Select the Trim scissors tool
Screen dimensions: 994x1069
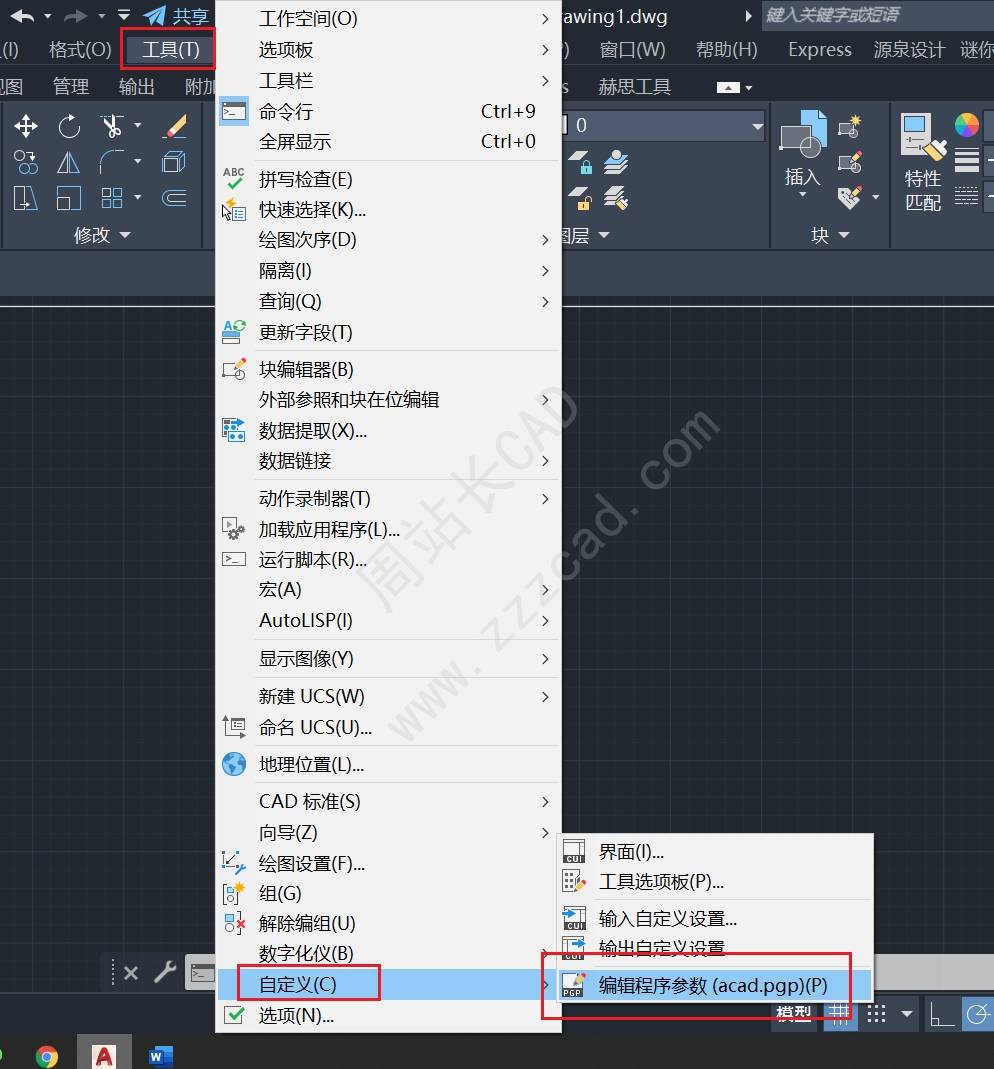pos(112,126)
